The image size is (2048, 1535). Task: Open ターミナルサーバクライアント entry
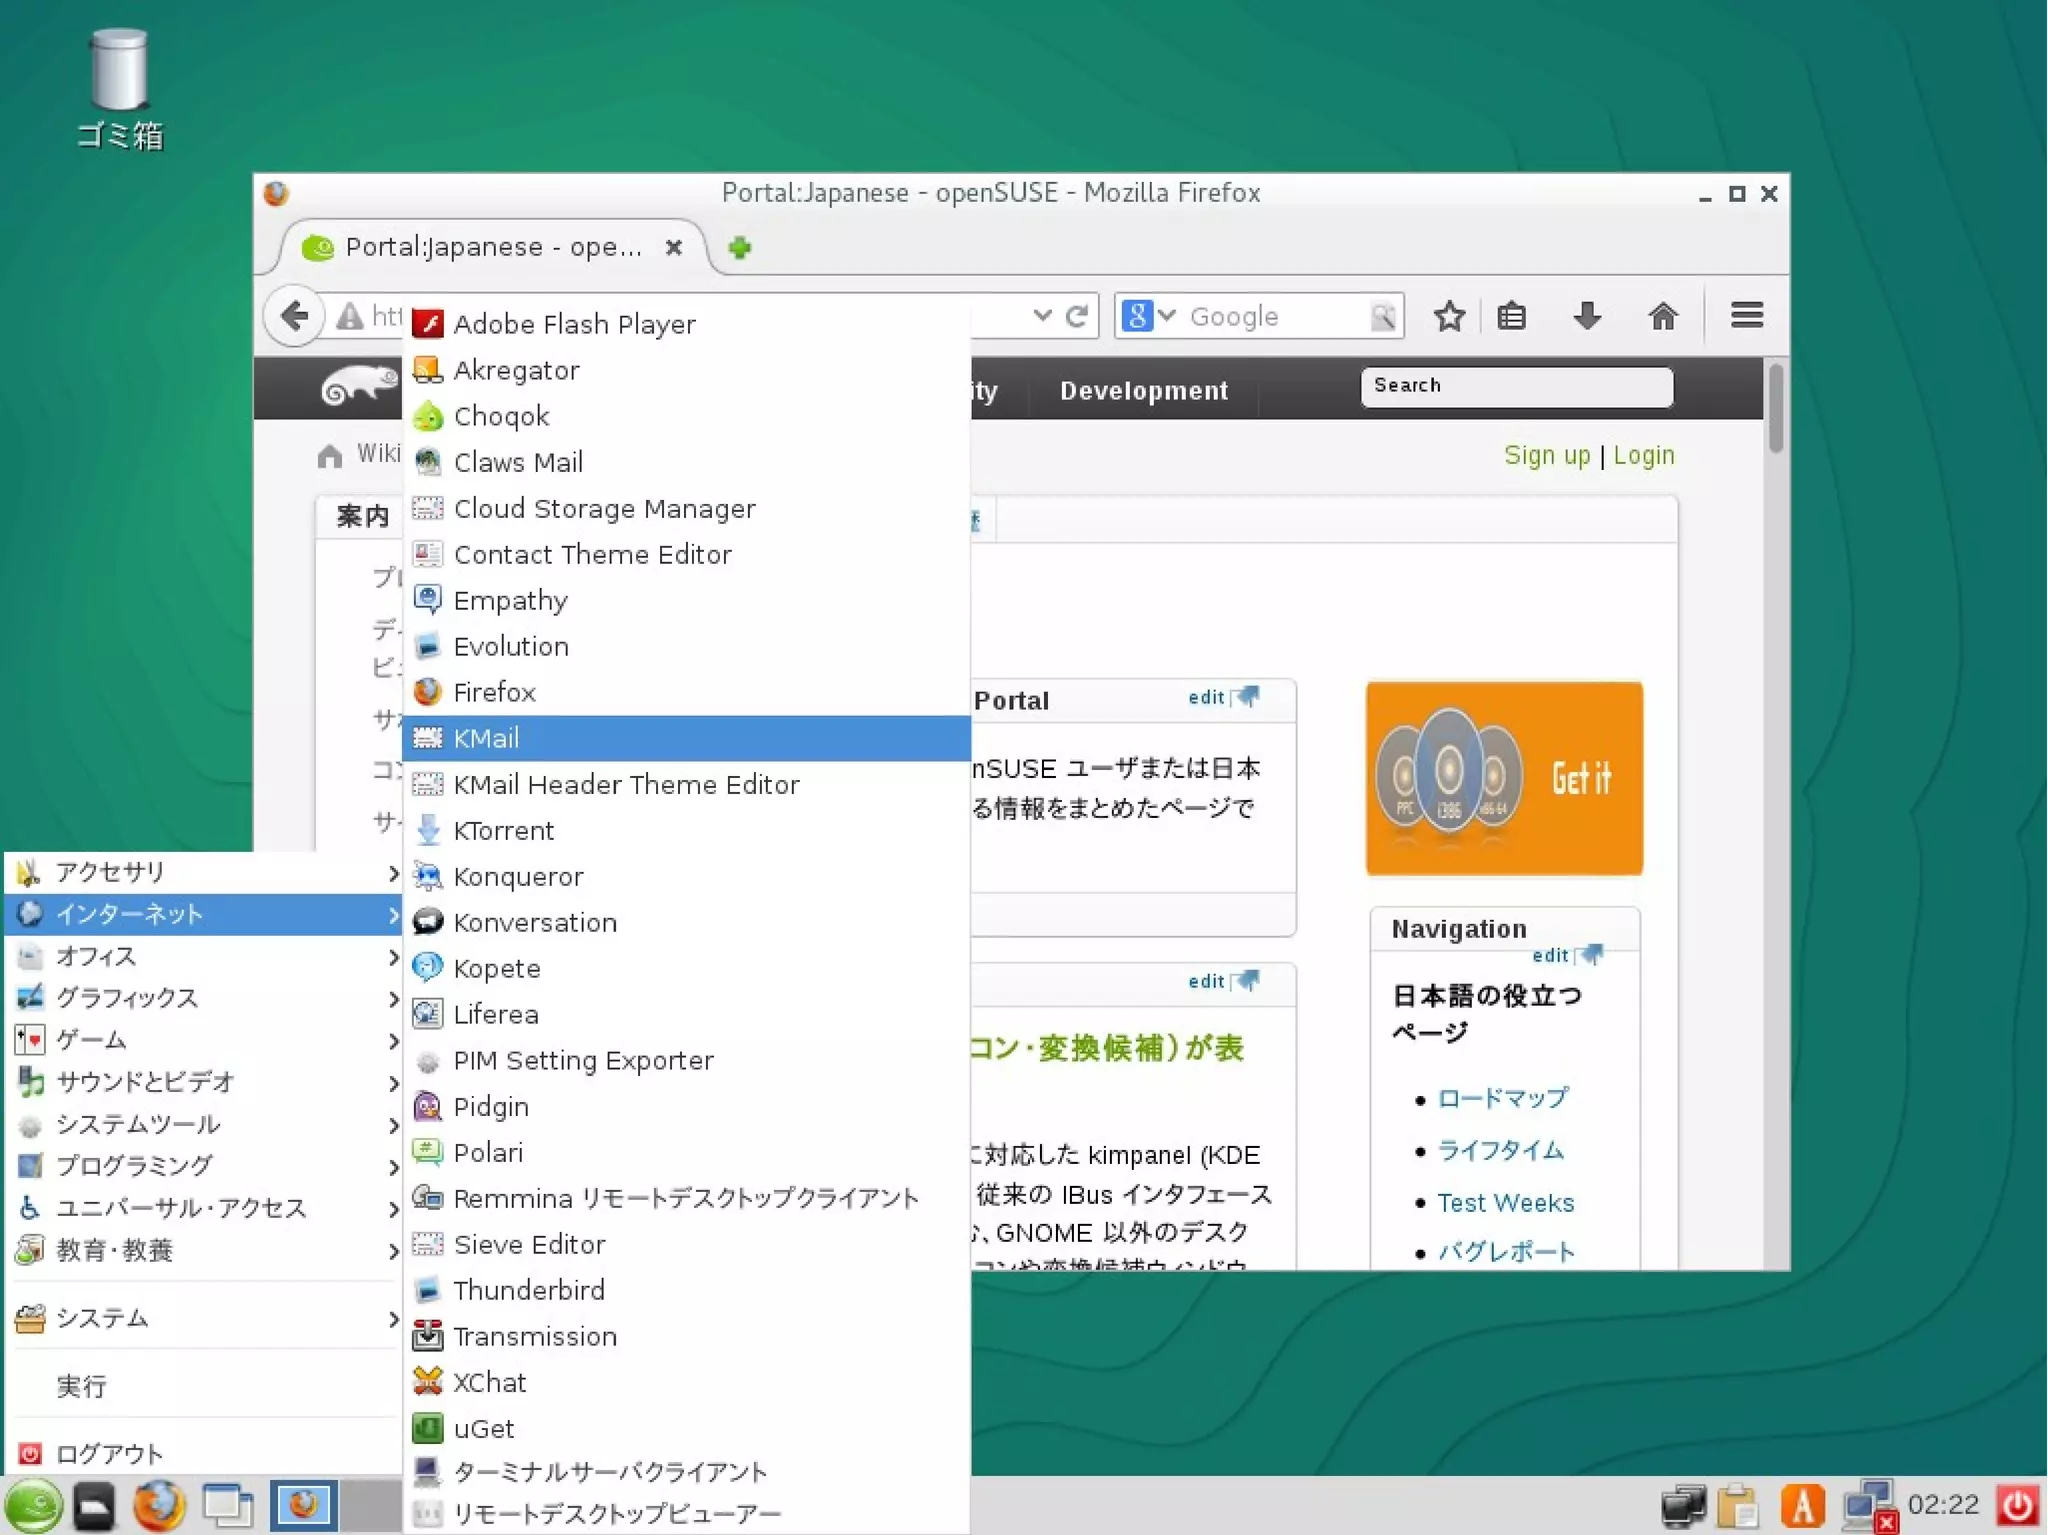[686, 1471]
